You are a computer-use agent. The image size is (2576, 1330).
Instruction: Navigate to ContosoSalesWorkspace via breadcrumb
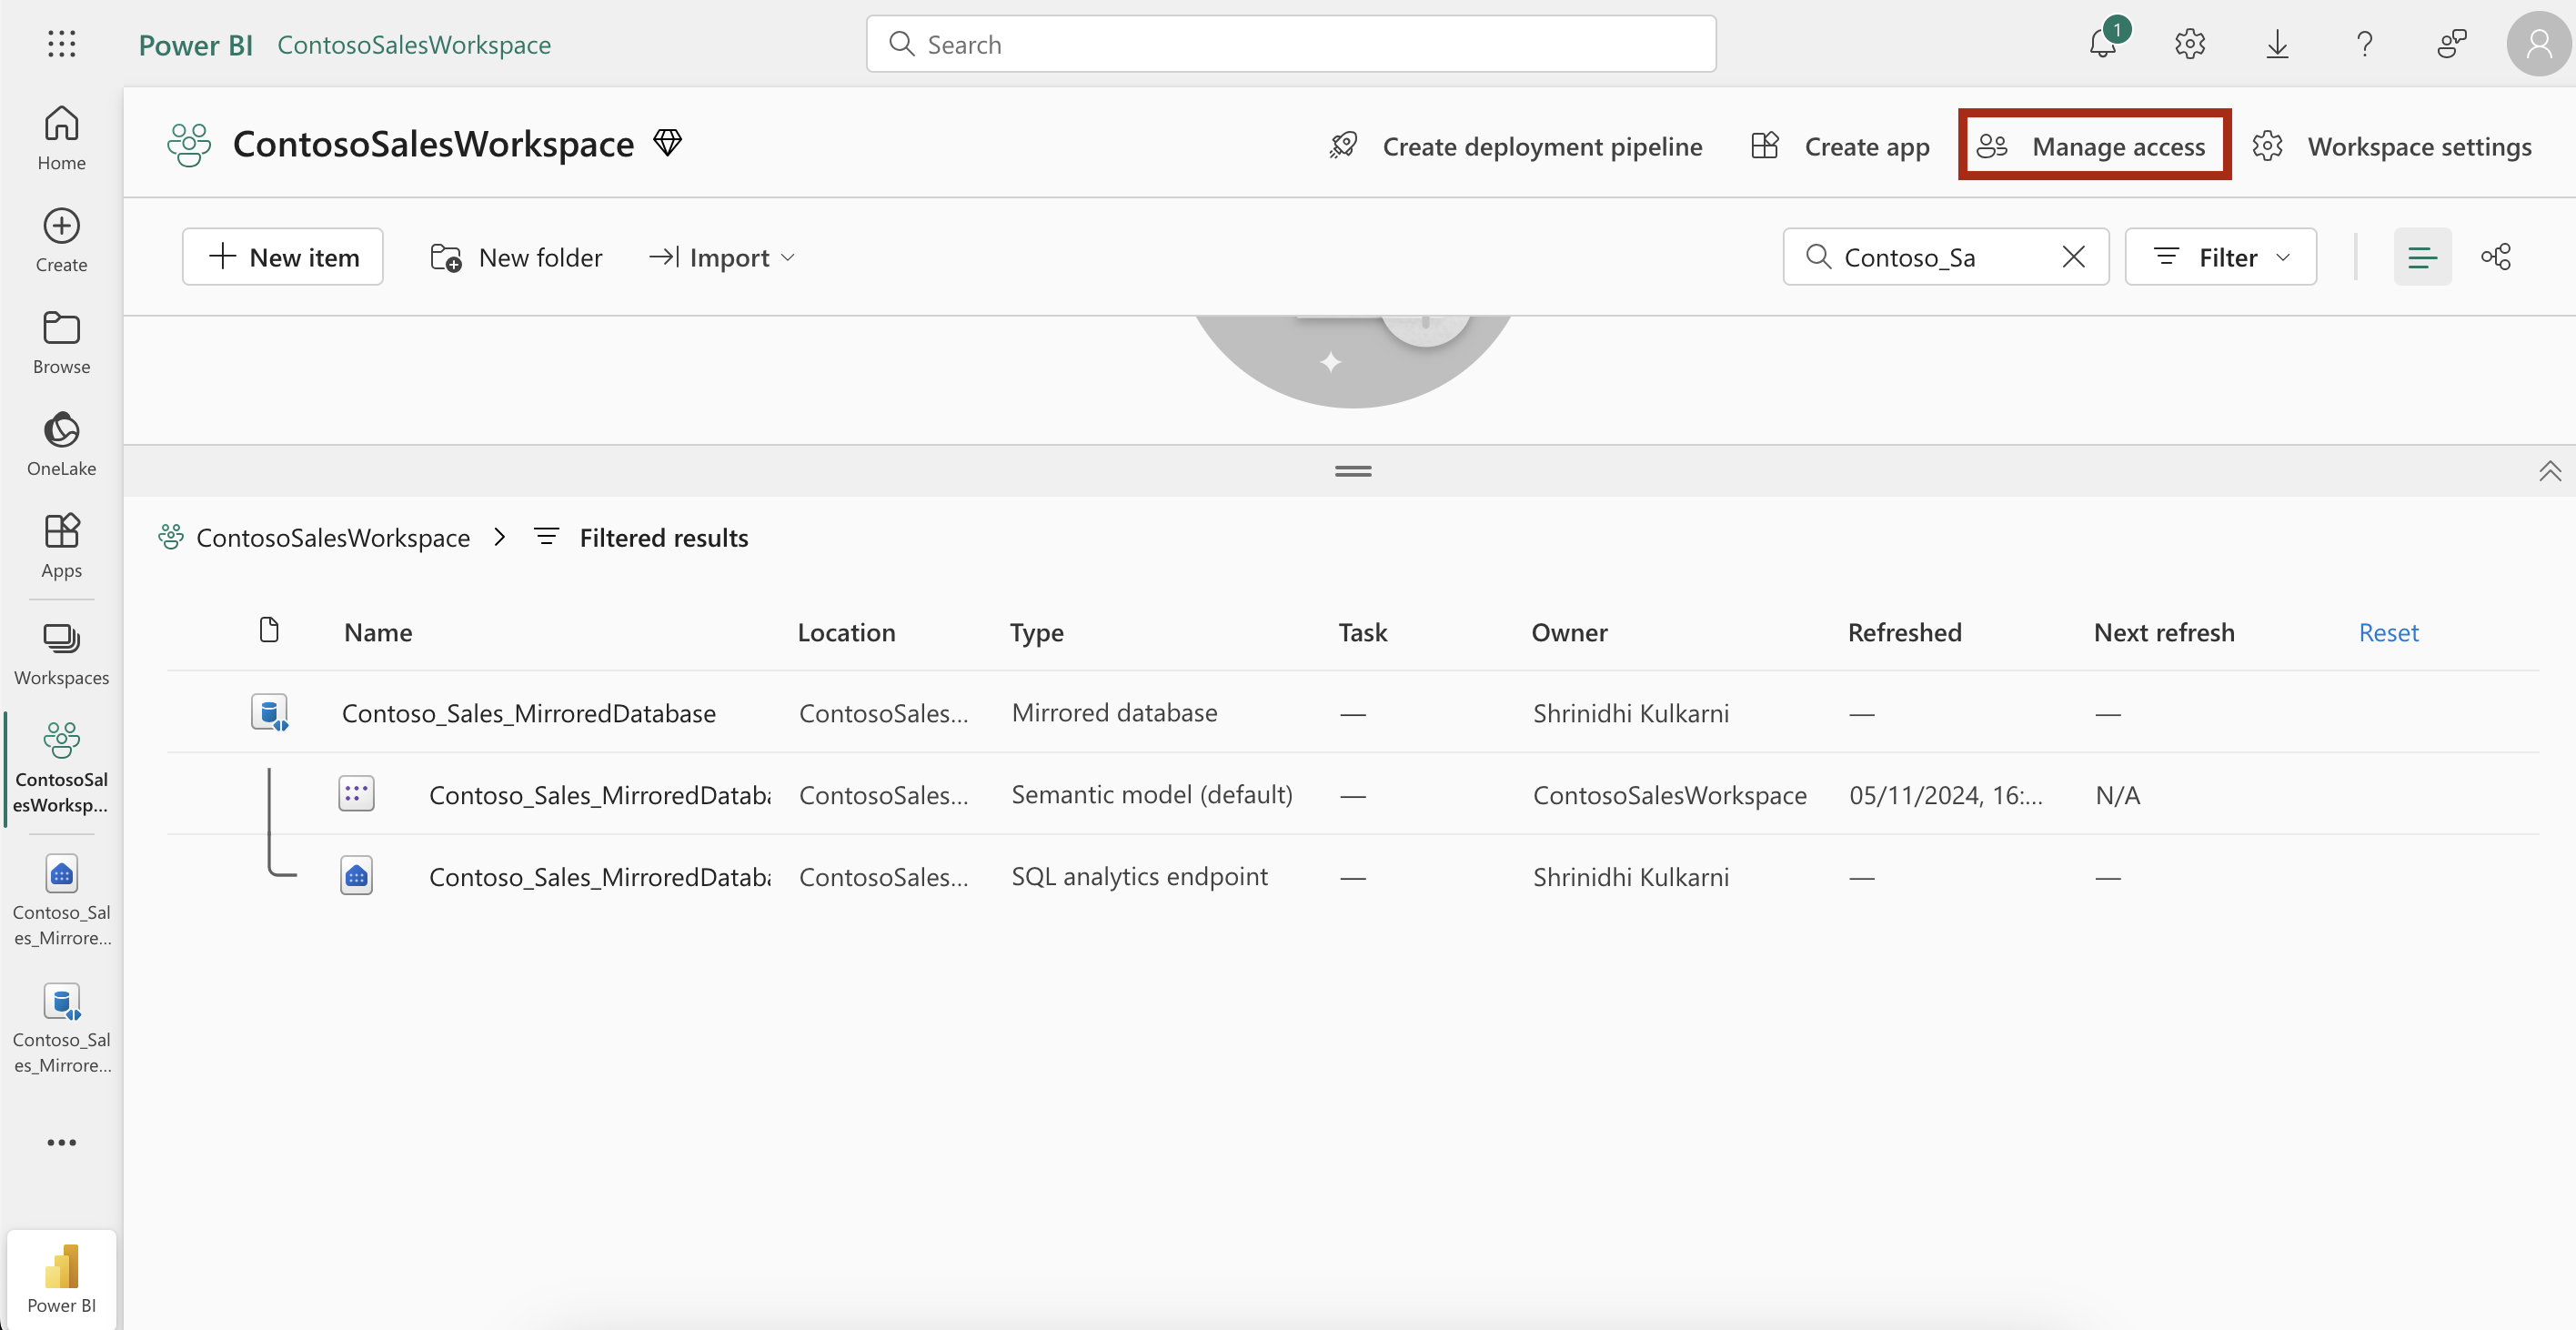point(332,537)
